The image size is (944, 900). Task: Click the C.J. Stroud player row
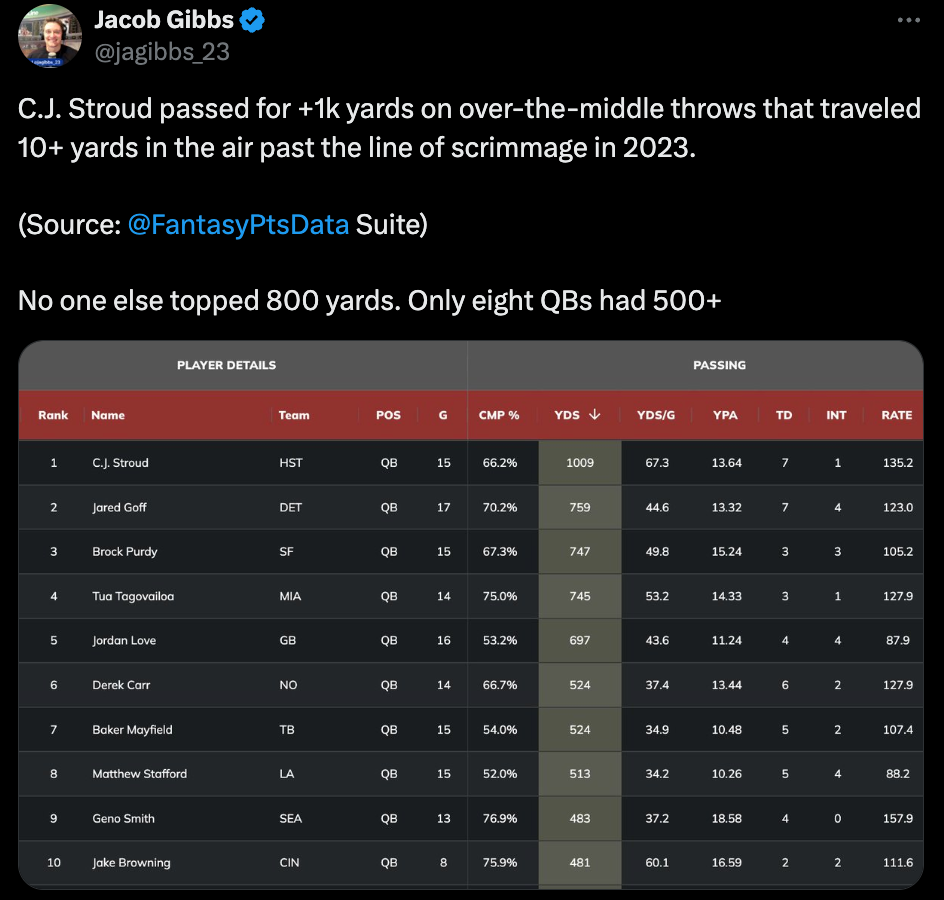click(x=471, y=462)
